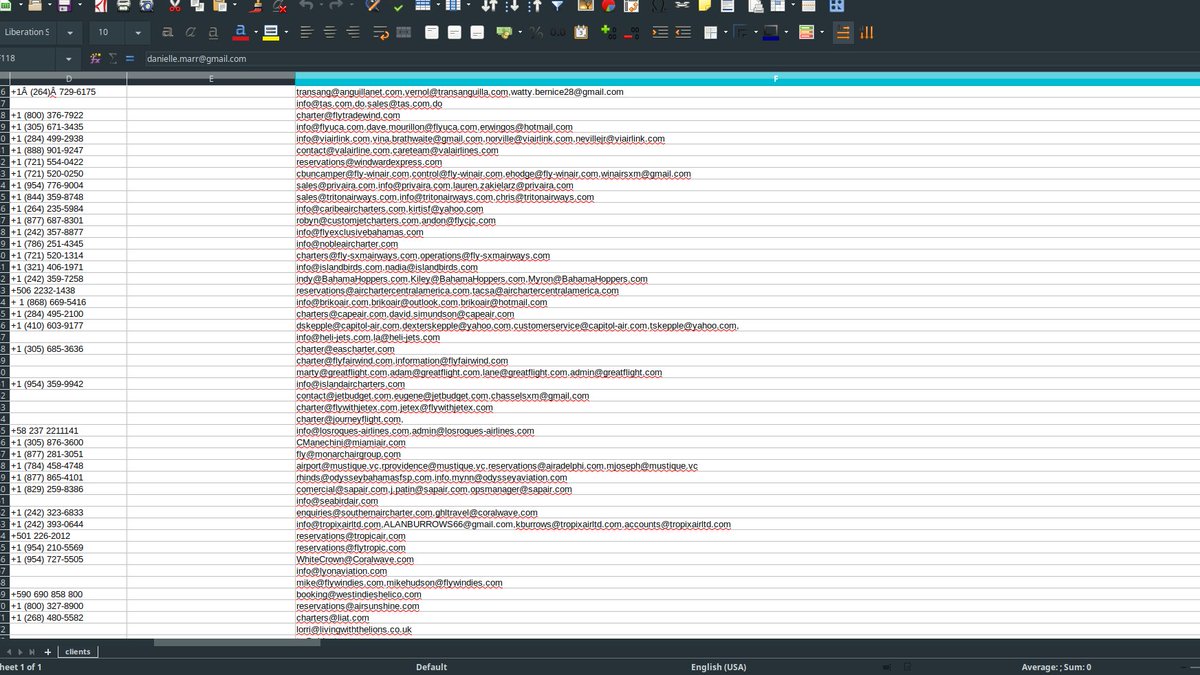Select column E header
The width and height of the screenshot is (1200, 675).
point(211,78)
